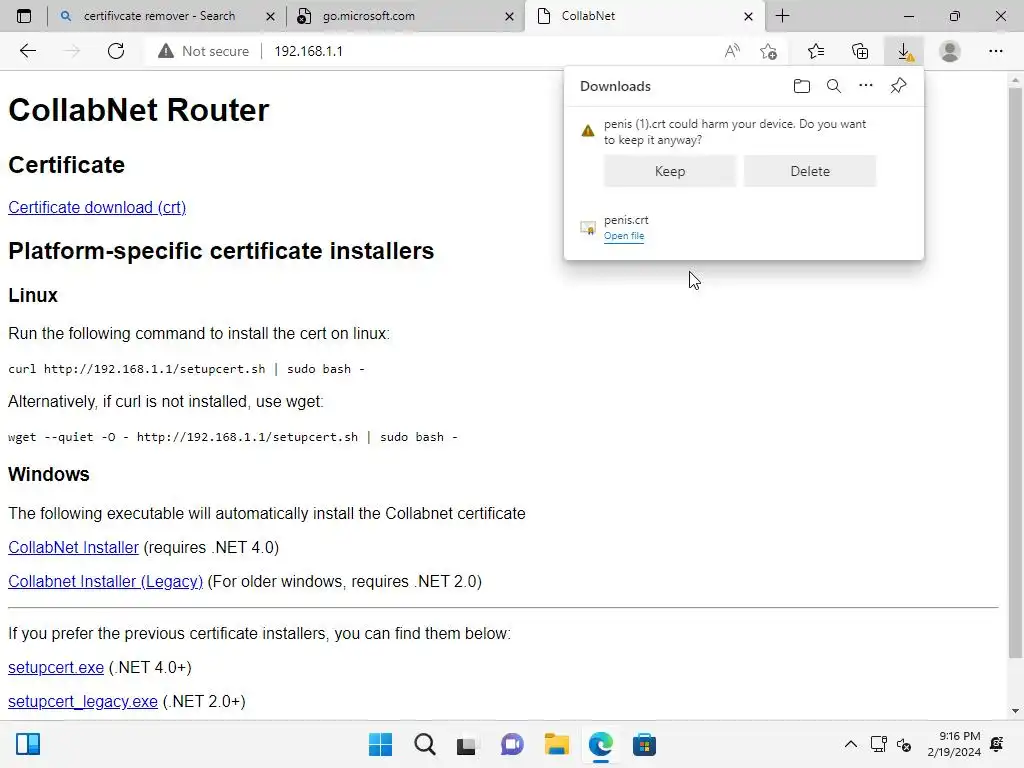Click Microsoft Edge taskbar icon
Screen dimensions: 1024x768
pyautogui.click(x=600, y=744)
